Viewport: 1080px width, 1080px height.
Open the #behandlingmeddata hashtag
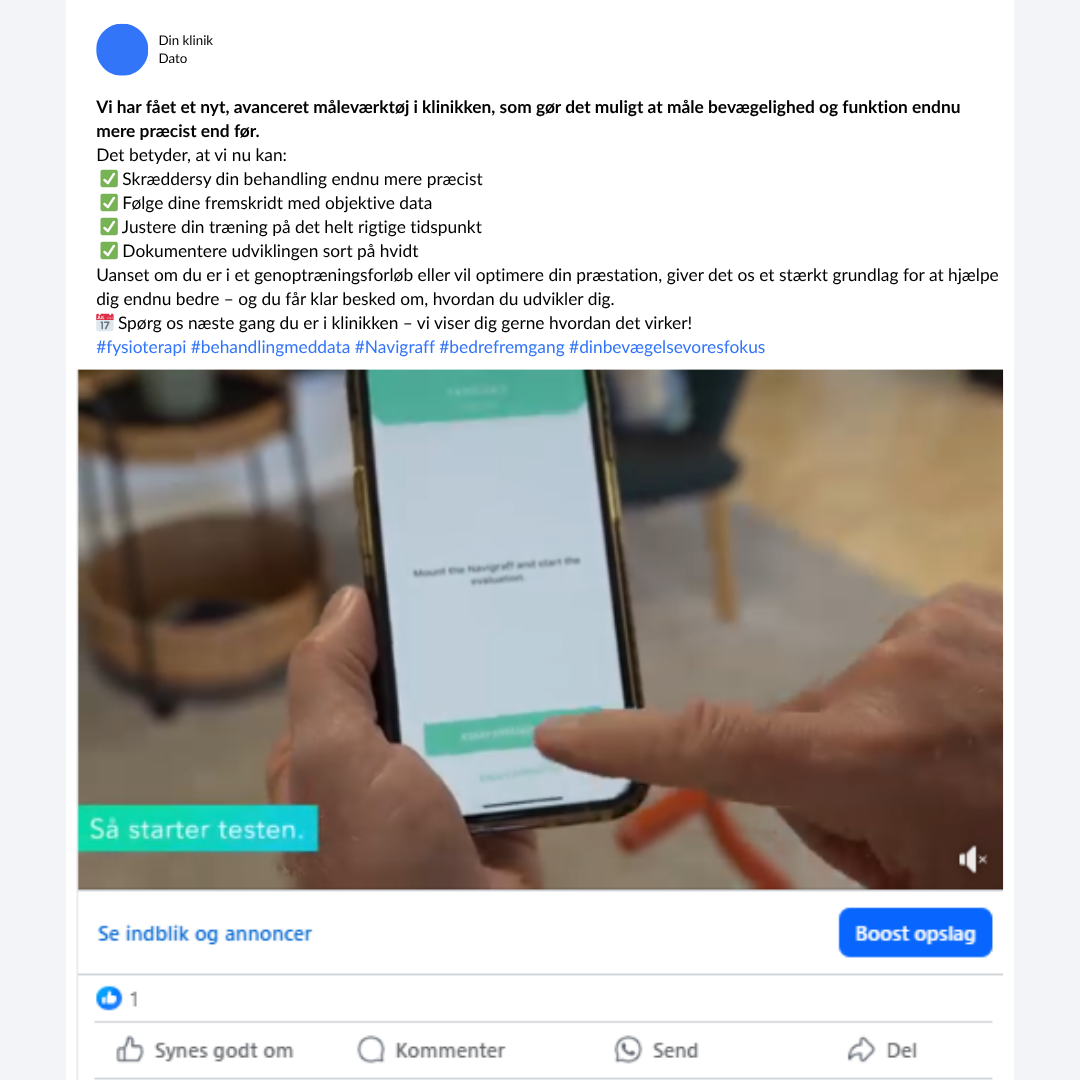[271, 346]
